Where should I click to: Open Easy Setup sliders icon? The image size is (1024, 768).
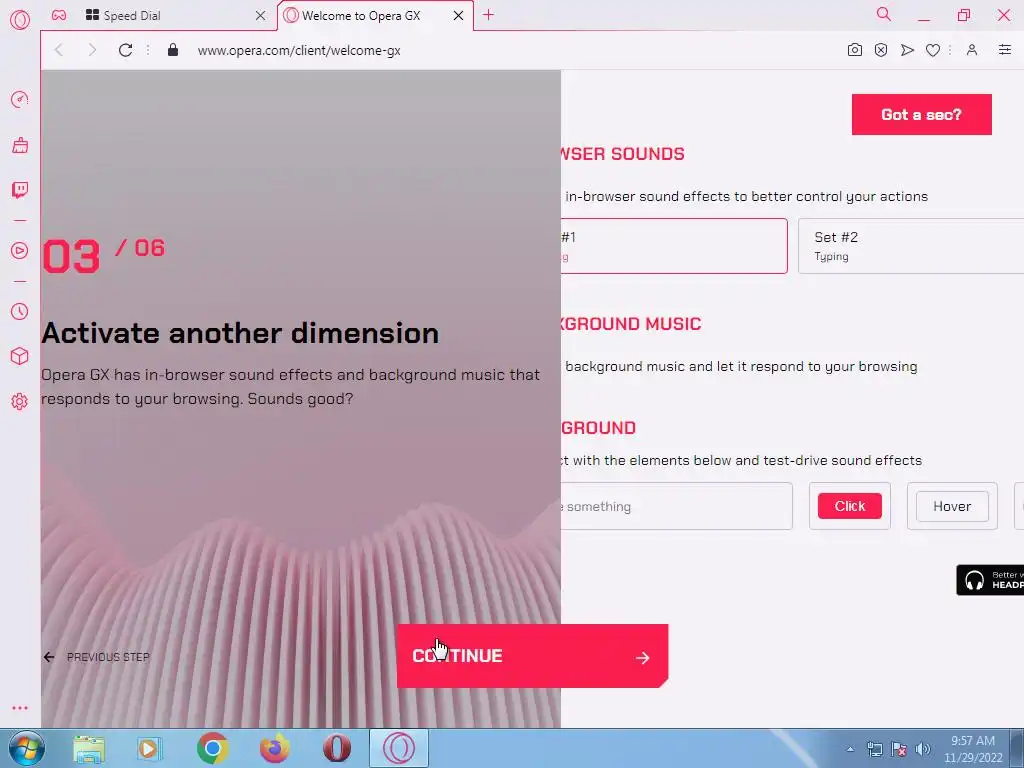[x=1005, y=50]
